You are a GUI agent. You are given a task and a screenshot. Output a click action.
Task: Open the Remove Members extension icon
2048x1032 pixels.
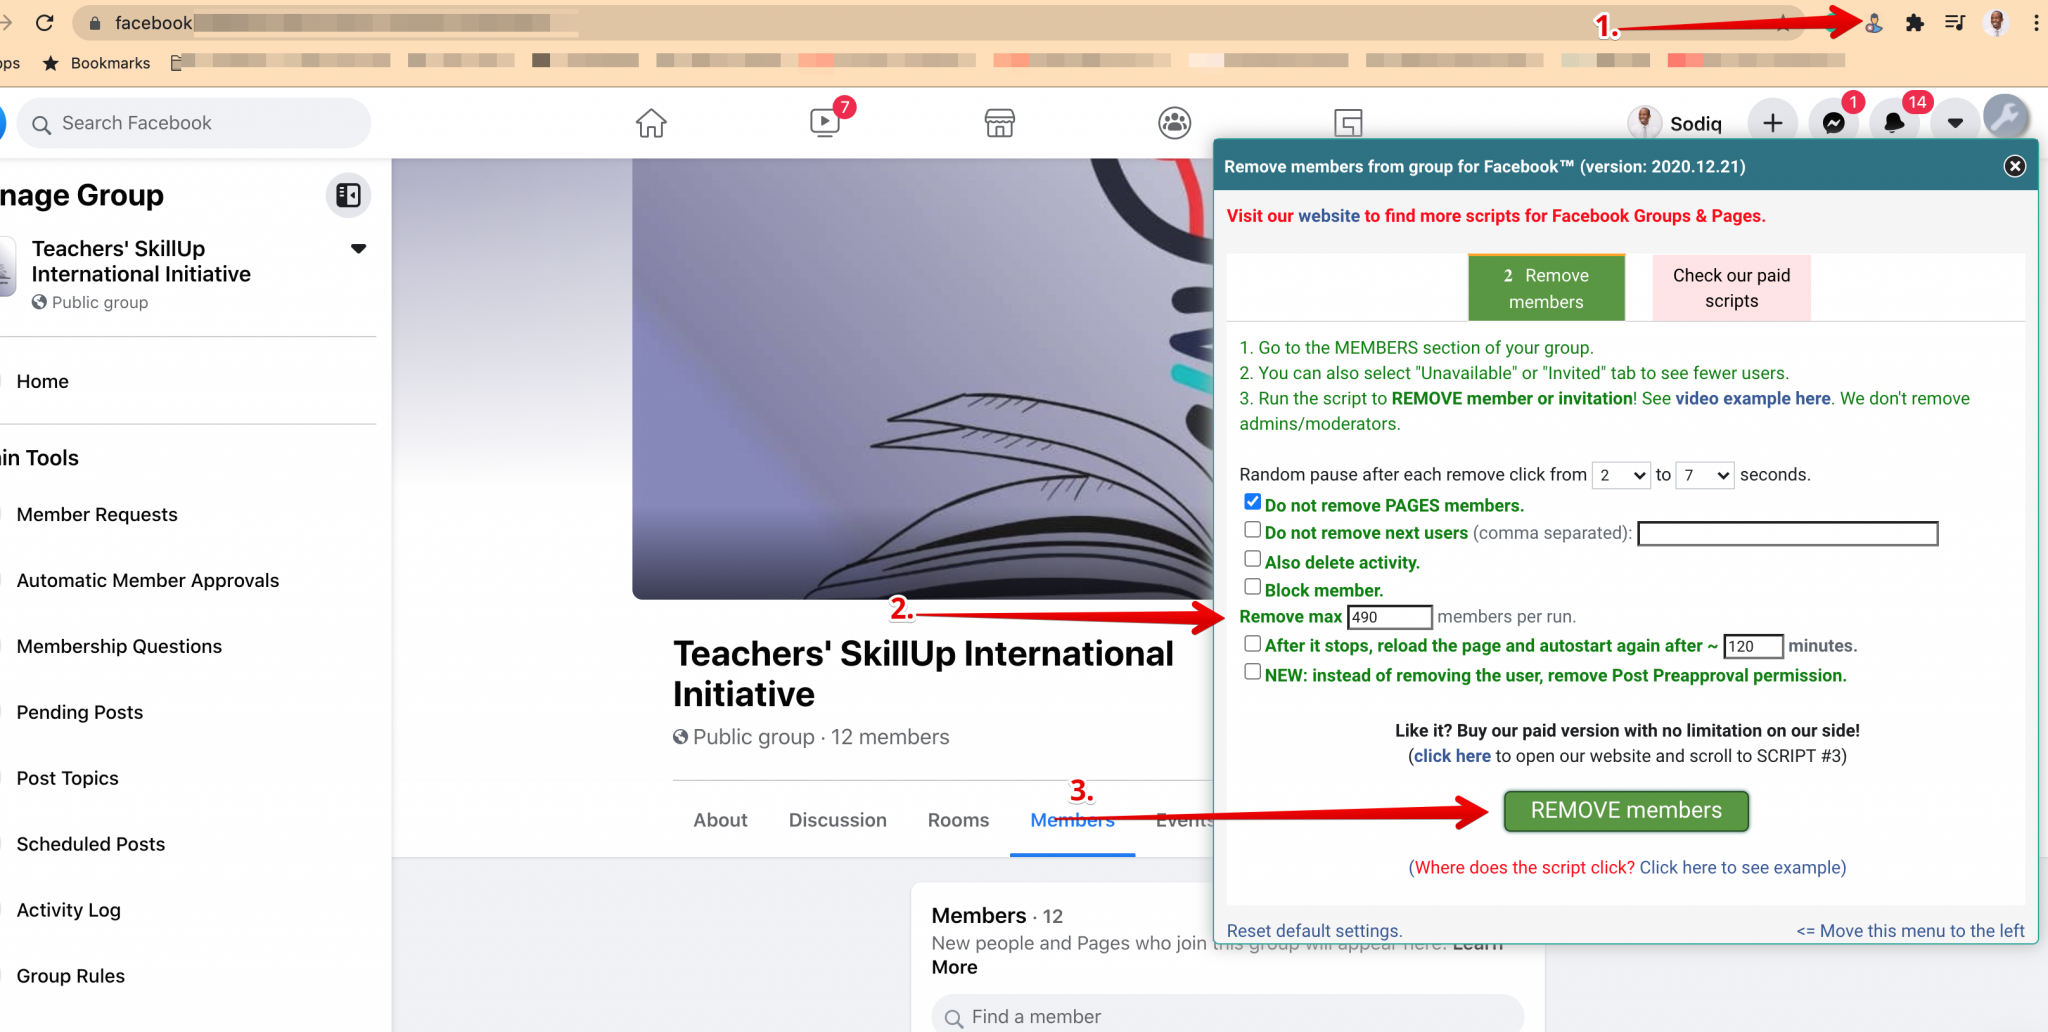click(x=1874, y=22)
